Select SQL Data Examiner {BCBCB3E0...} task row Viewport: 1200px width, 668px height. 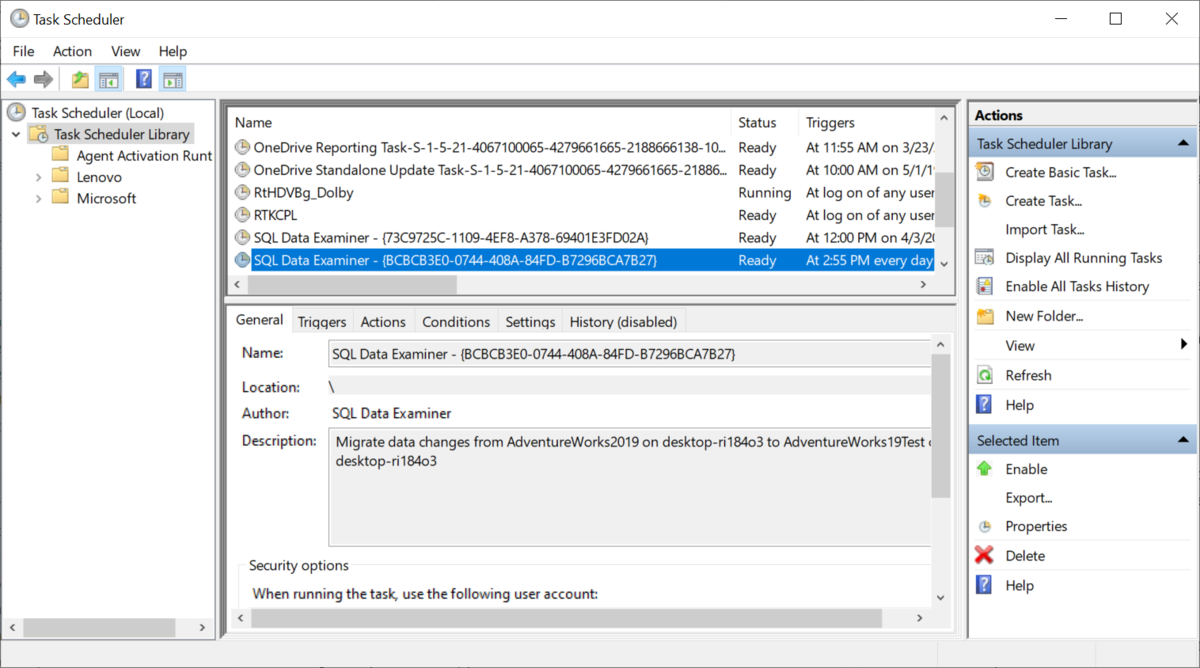pyautogui.click(x=583, y=260)
